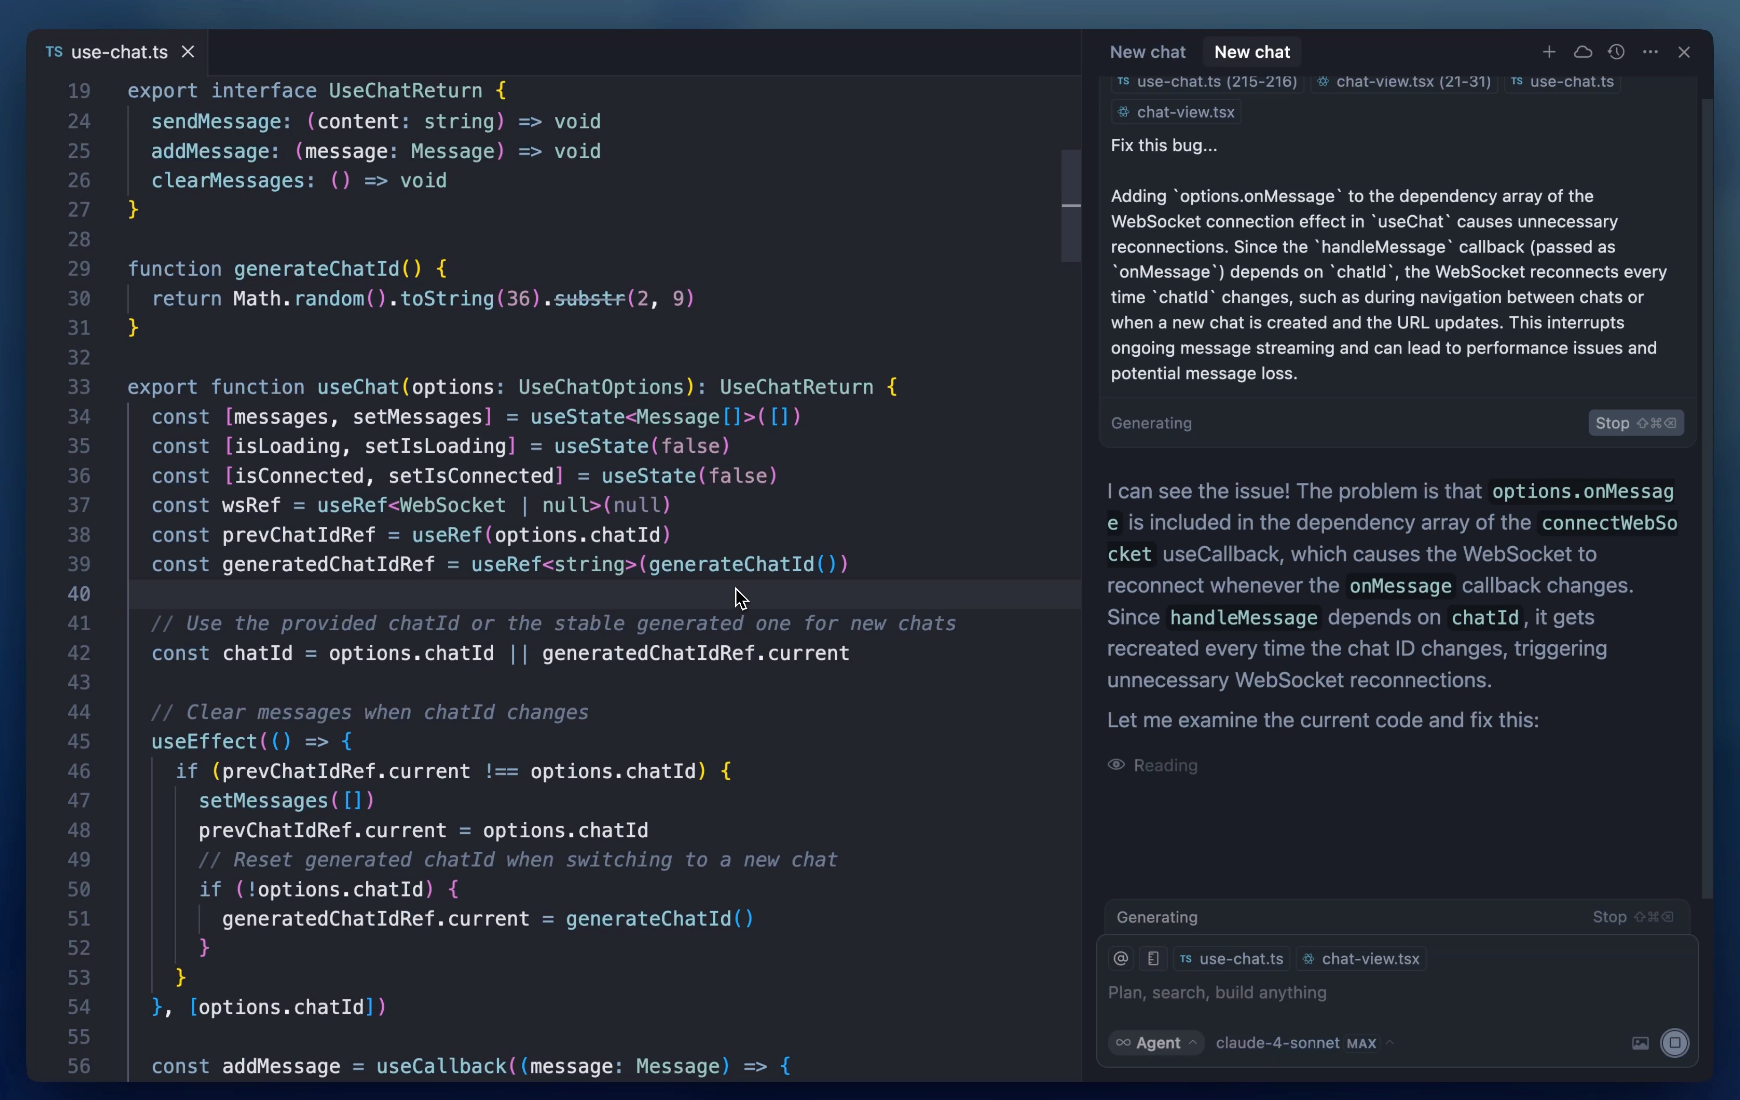Select use-chat.ts chip in chat input
Image resolution: width=1740 pixels, height=1100 pixels.
[x=1231, y=958]
